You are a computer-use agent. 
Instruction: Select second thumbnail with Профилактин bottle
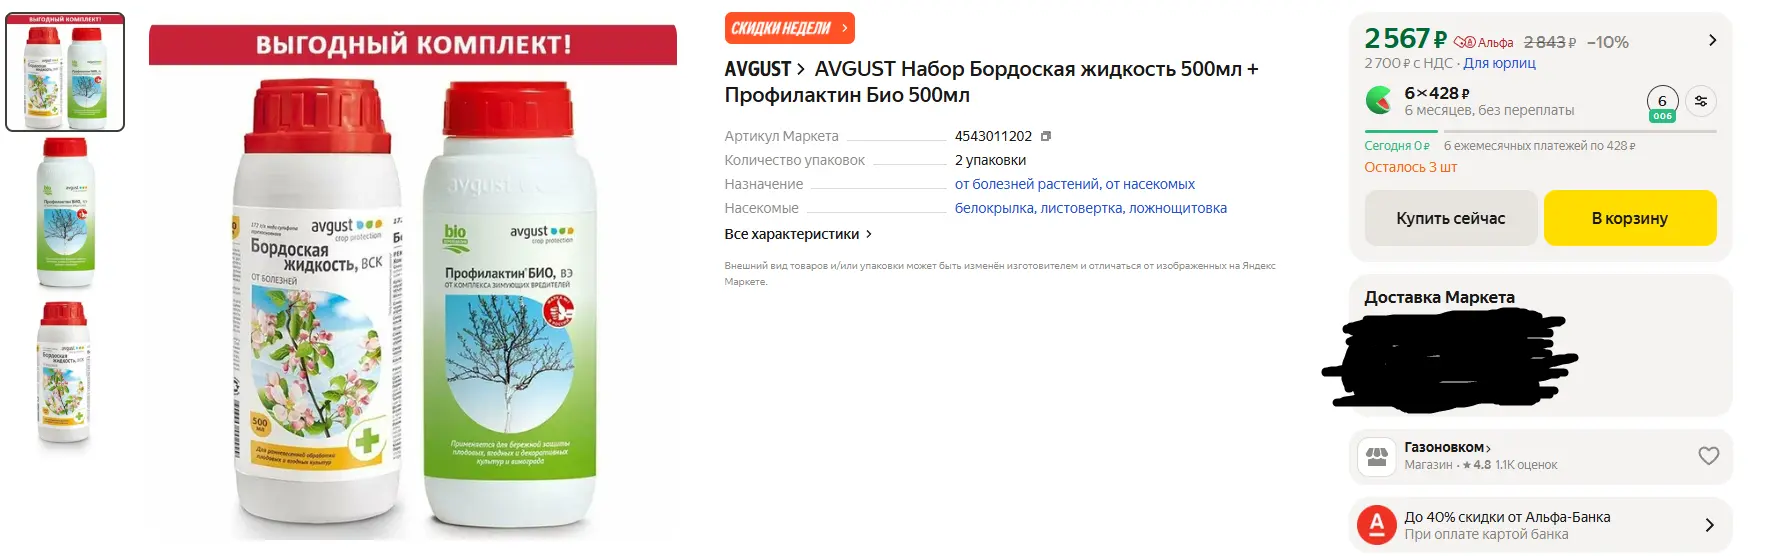click(x=65, y=214)
